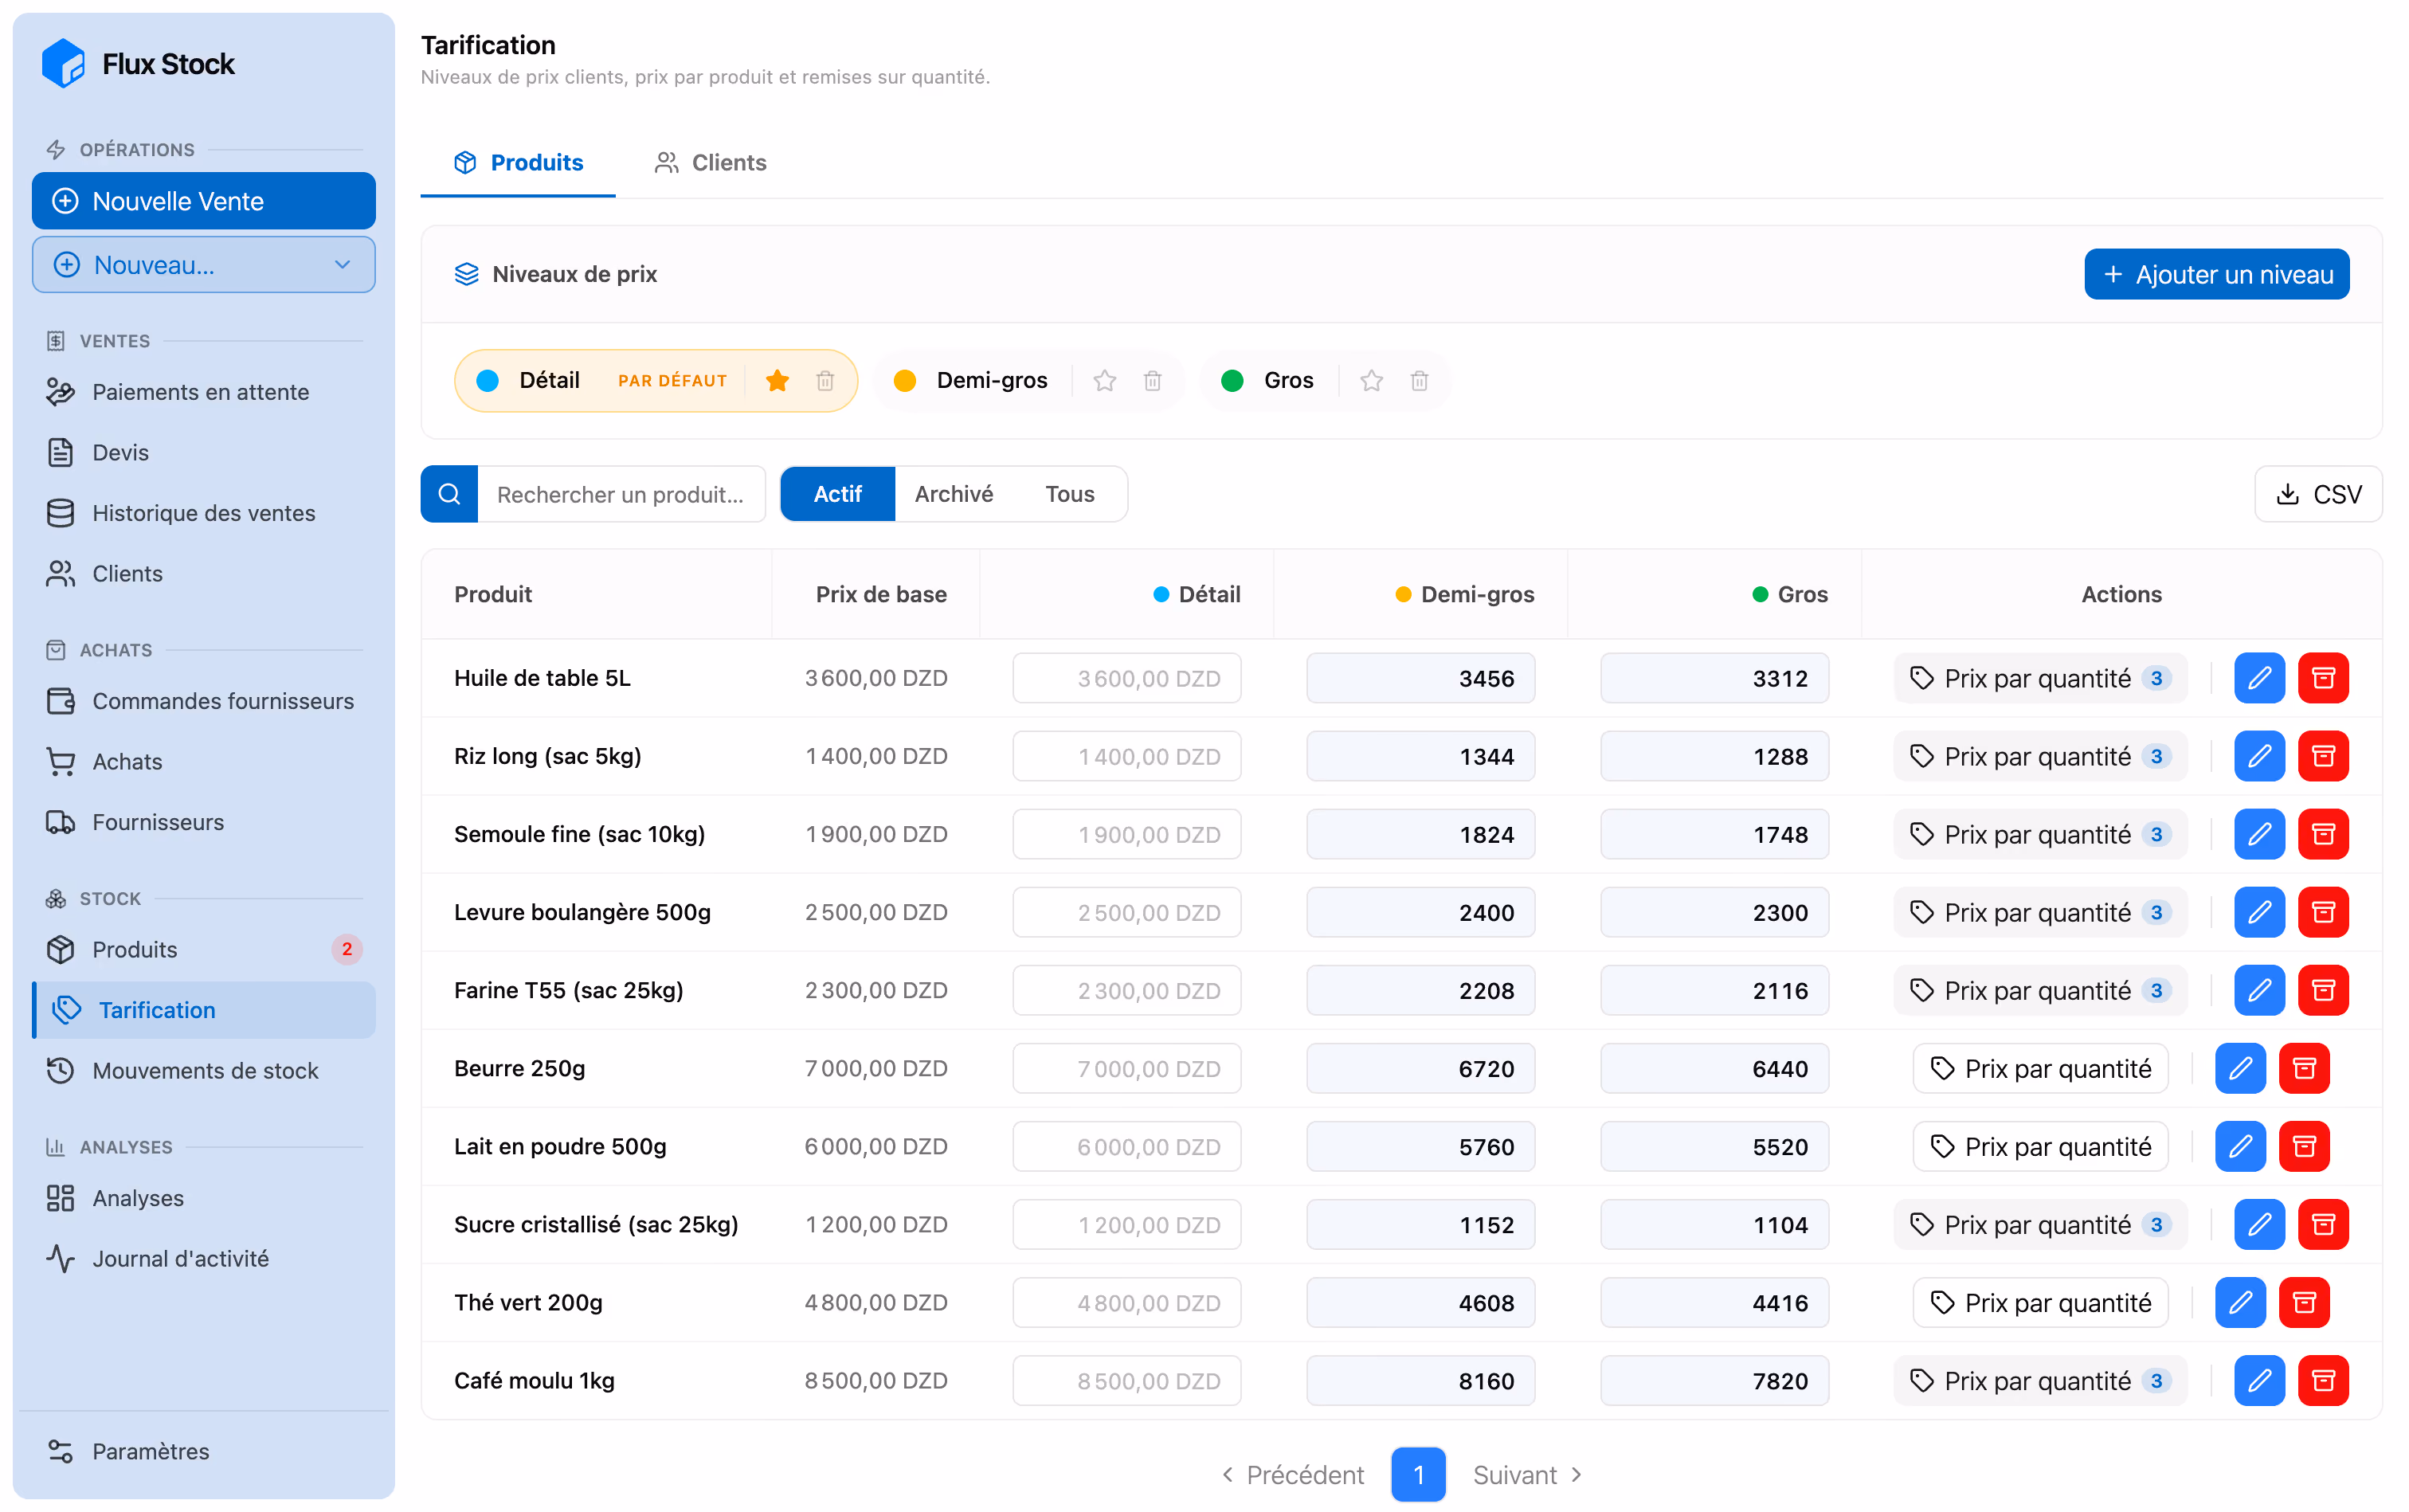Archive Semoule fine (sac 10kg) red icon
This screenshot has height=1512, width=2409.
pos(2323,834)
